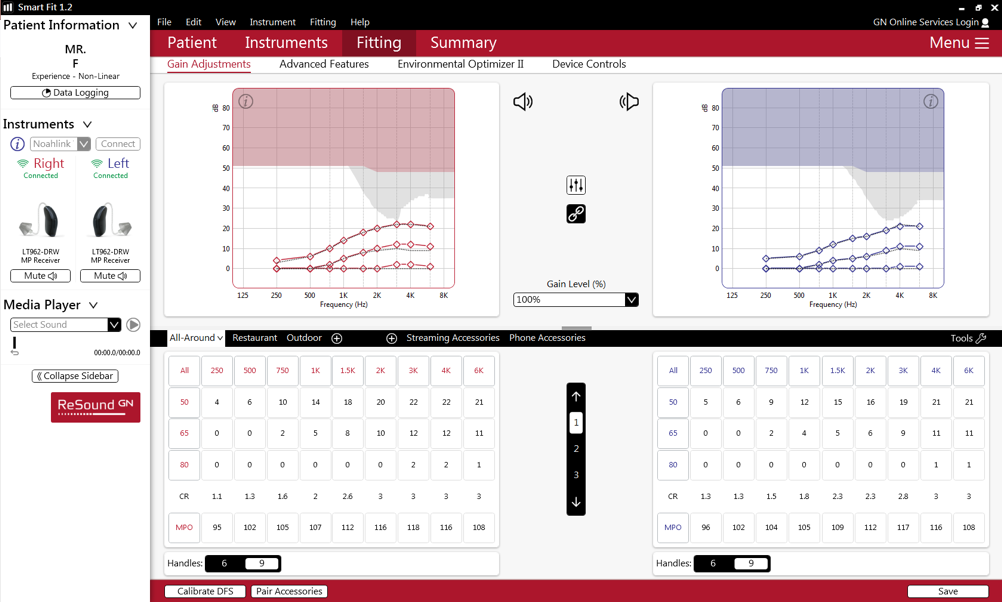This screenshot has width=1002, height=602.
Task: Click the right ear graph info icon
Action: click(246, 102)
